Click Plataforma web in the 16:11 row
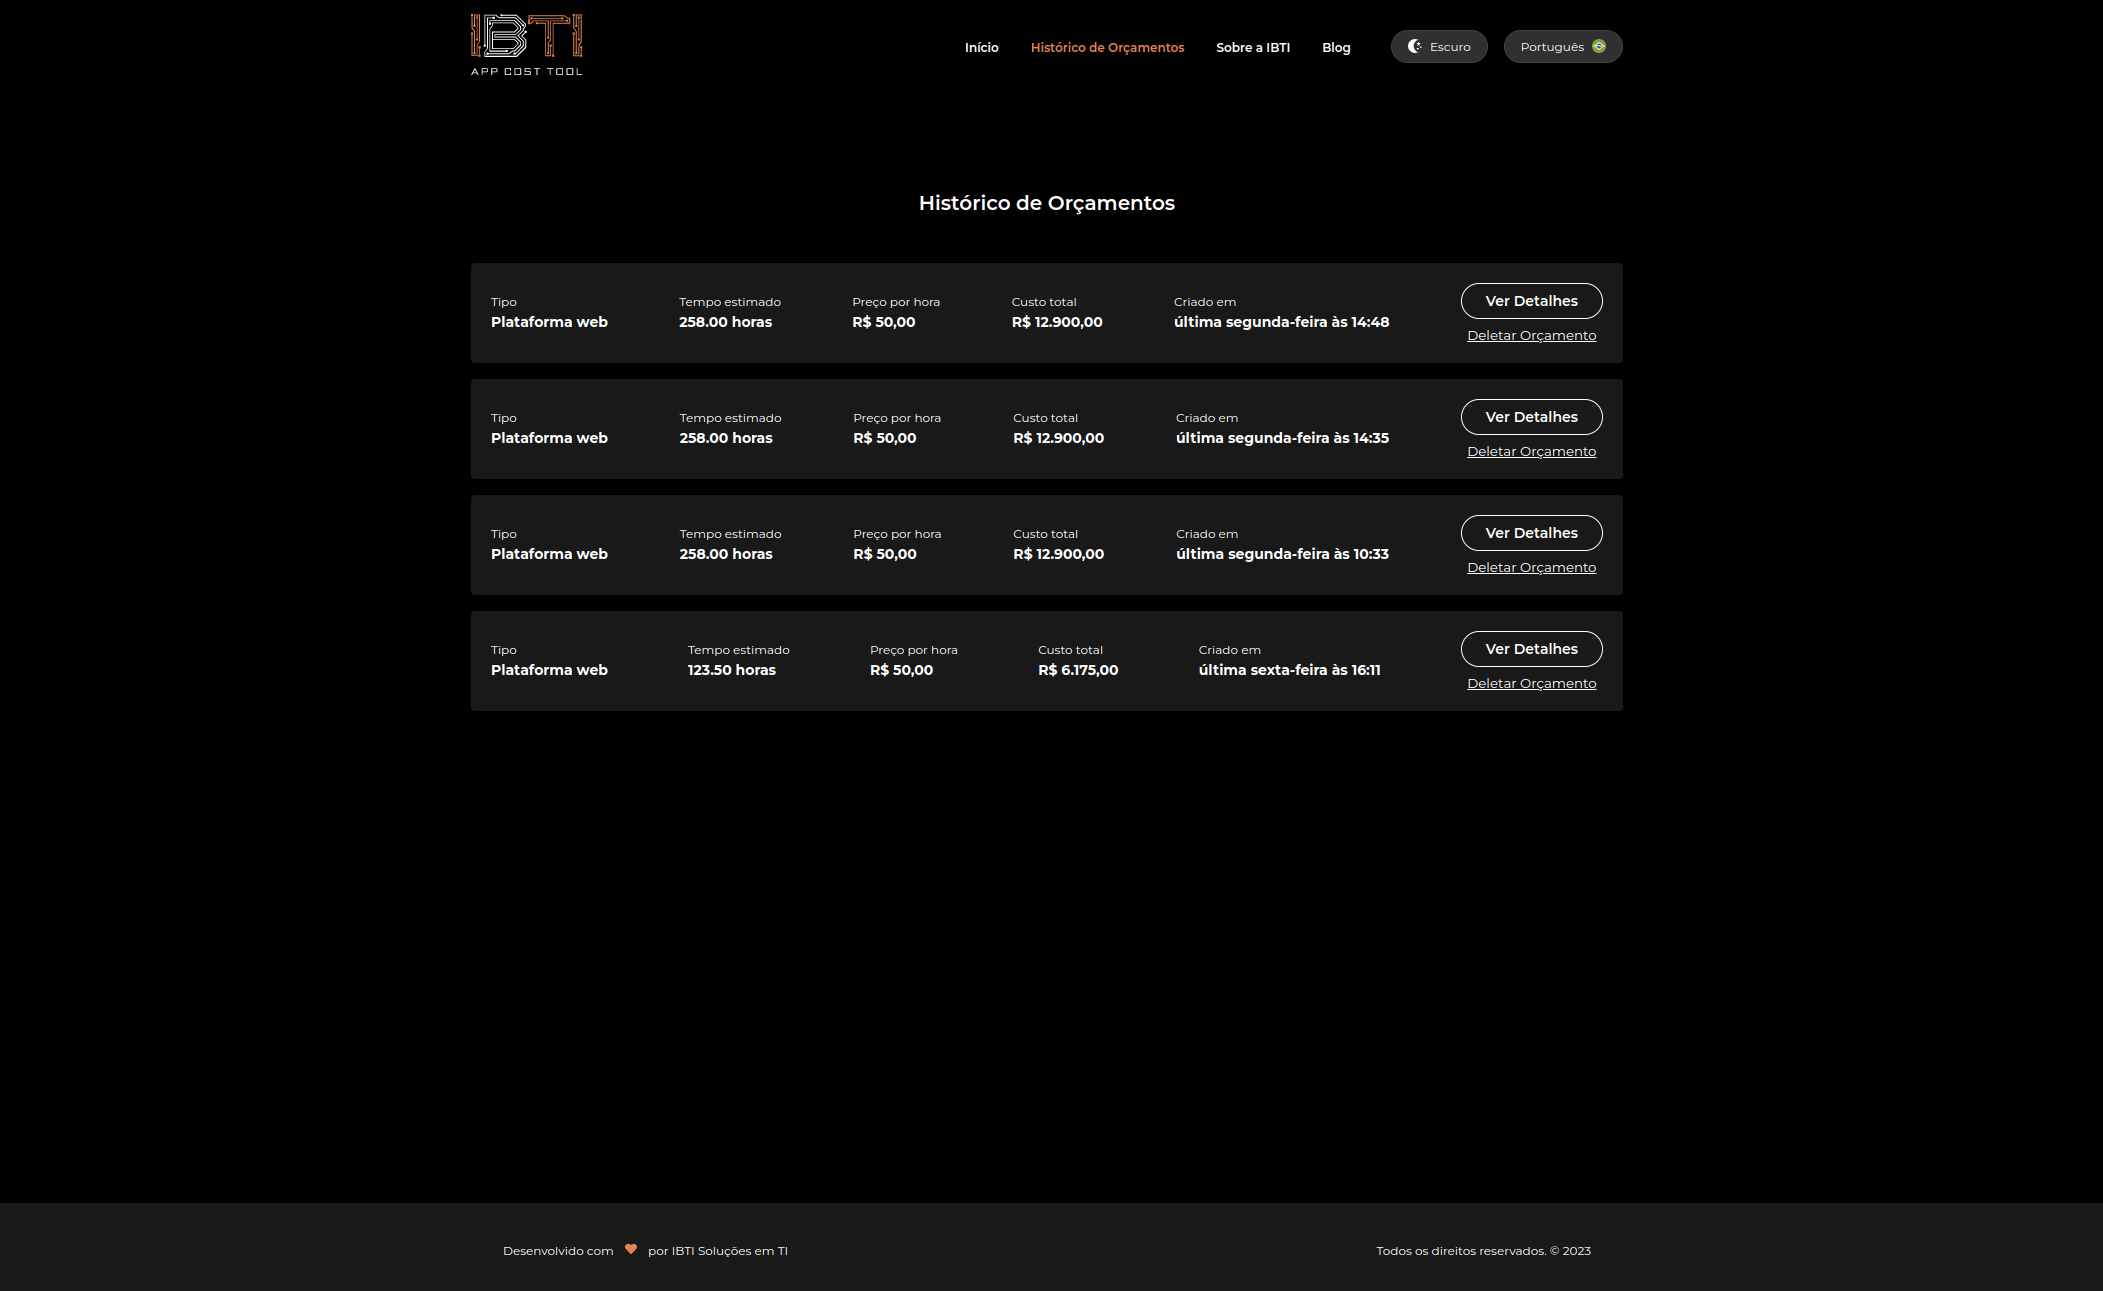 coord(549,670)
